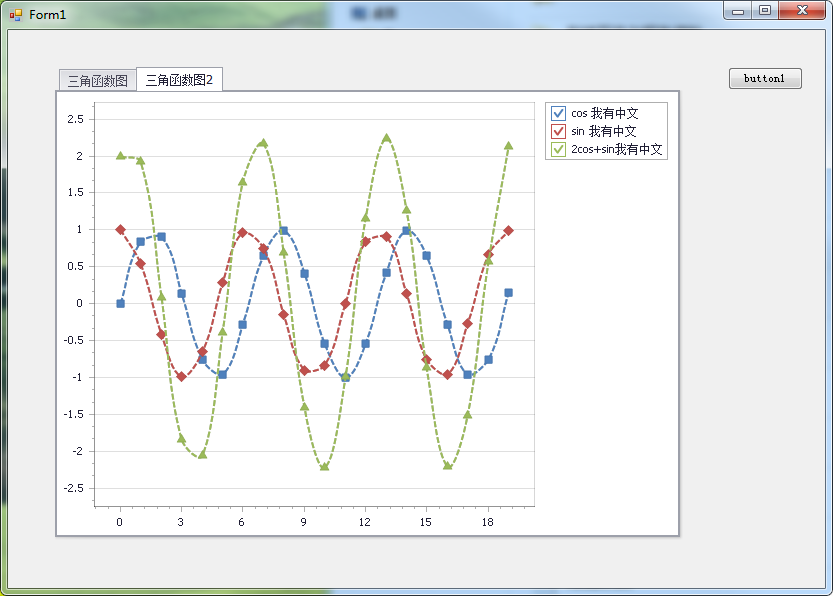
Task: Click the Form1 title text
Action: tap(47, 15)
